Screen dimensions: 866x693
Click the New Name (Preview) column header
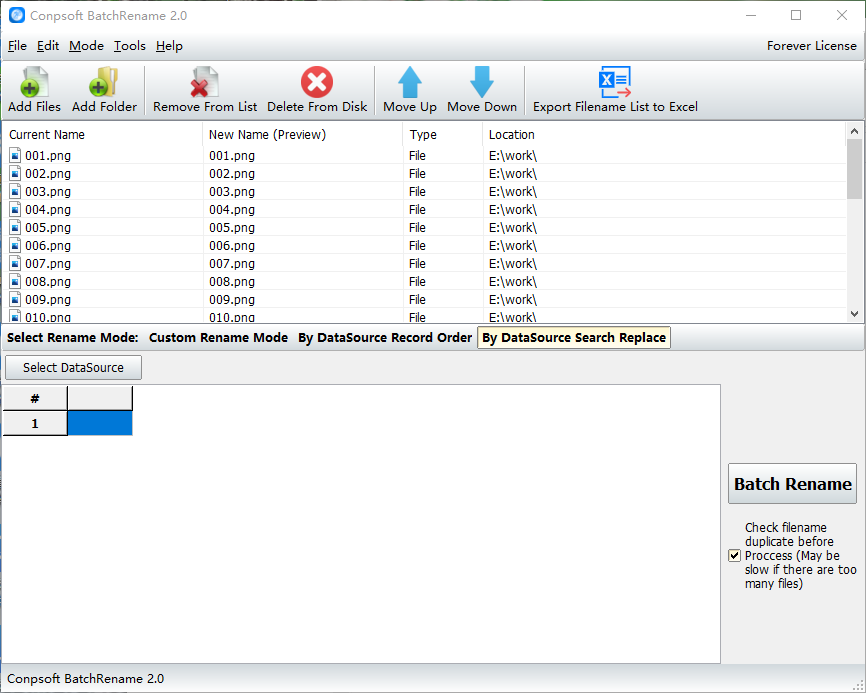pos(303,134)
